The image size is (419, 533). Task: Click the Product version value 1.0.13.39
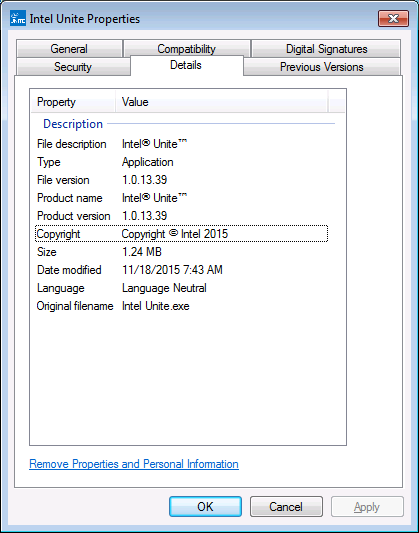(145, 216)
